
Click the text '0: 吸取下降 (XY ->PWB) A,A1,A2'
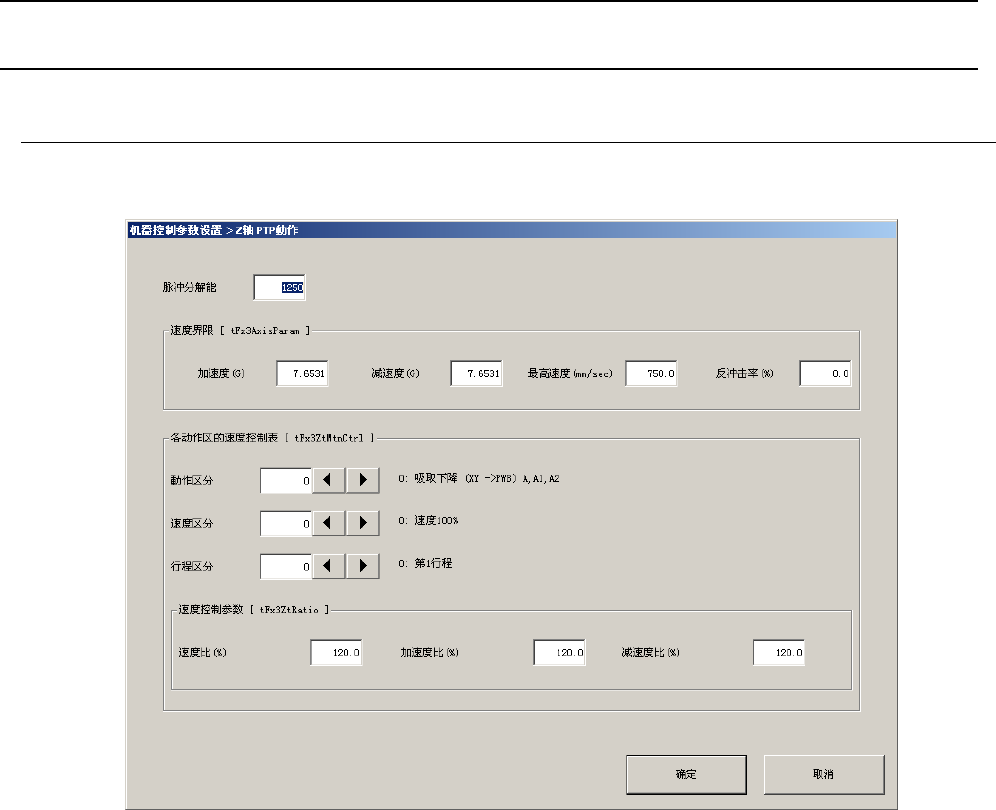pyautogui.click(x=479, y=478)
